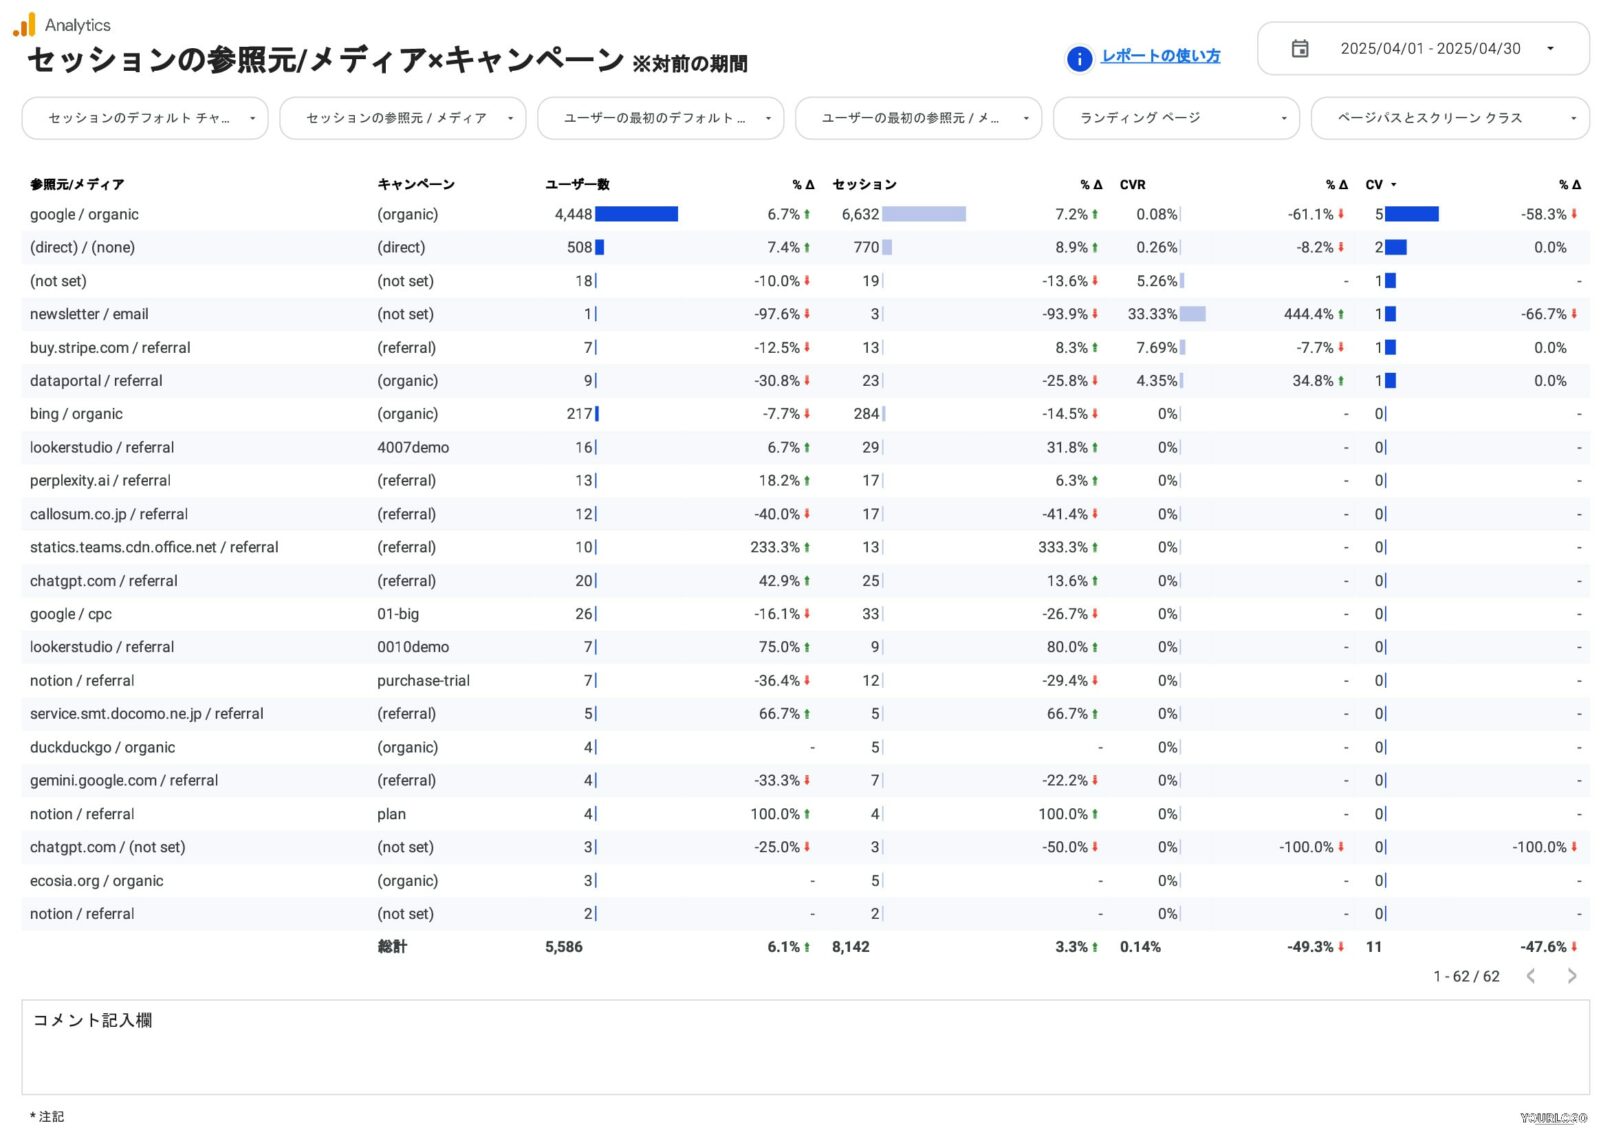This screenshot has height=1139, width=1612.
Task: Click the calendar icon in the date range control
Action: 1301,48
